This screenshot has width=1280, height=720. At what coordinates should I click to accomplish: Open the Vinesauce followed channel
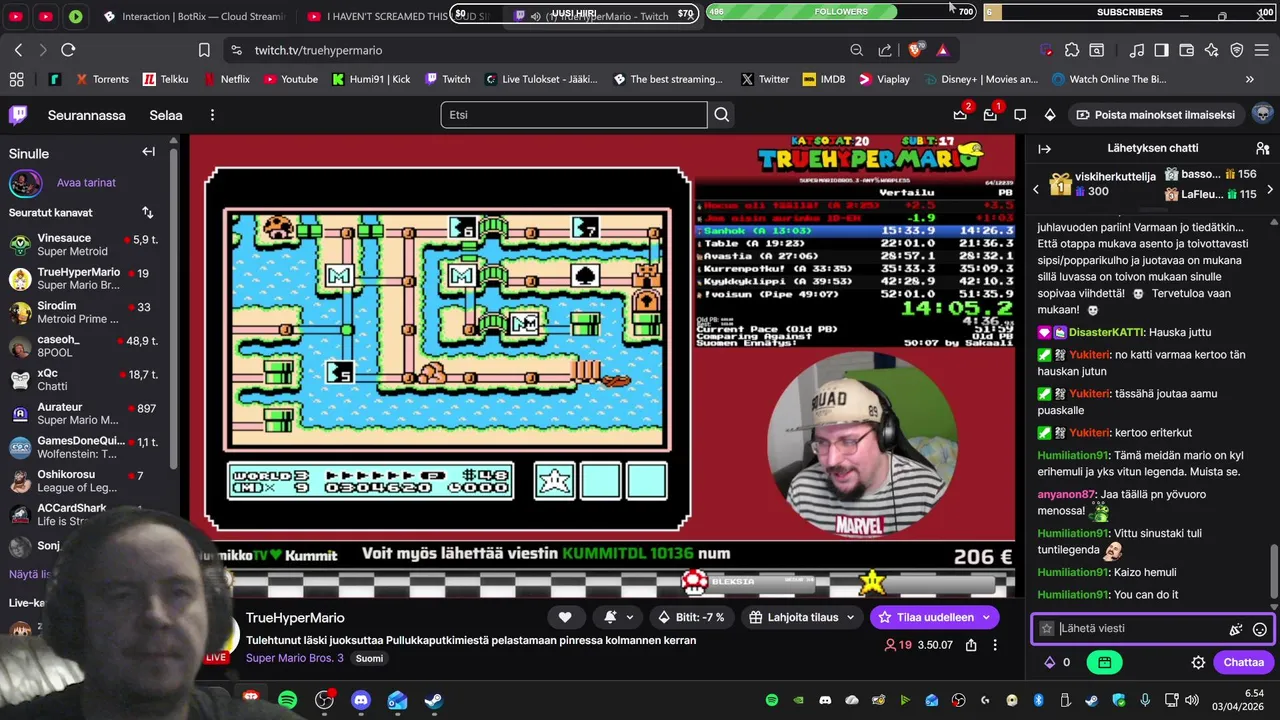(x=88, y=244)
